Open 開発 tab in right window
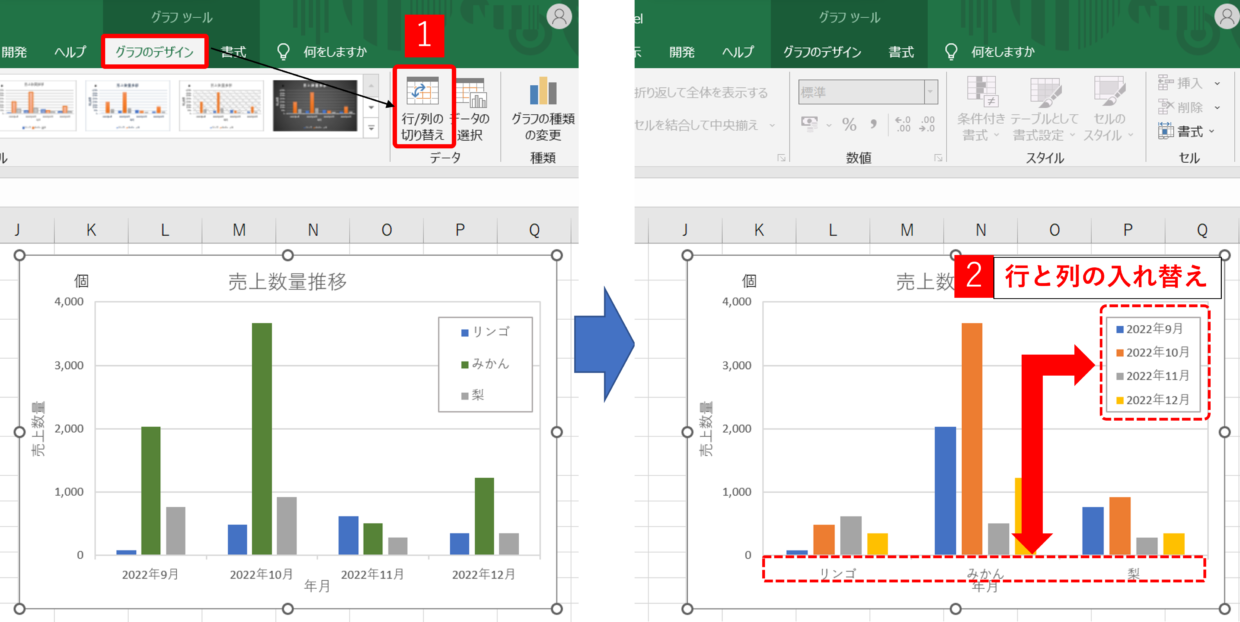 point(682,52)
